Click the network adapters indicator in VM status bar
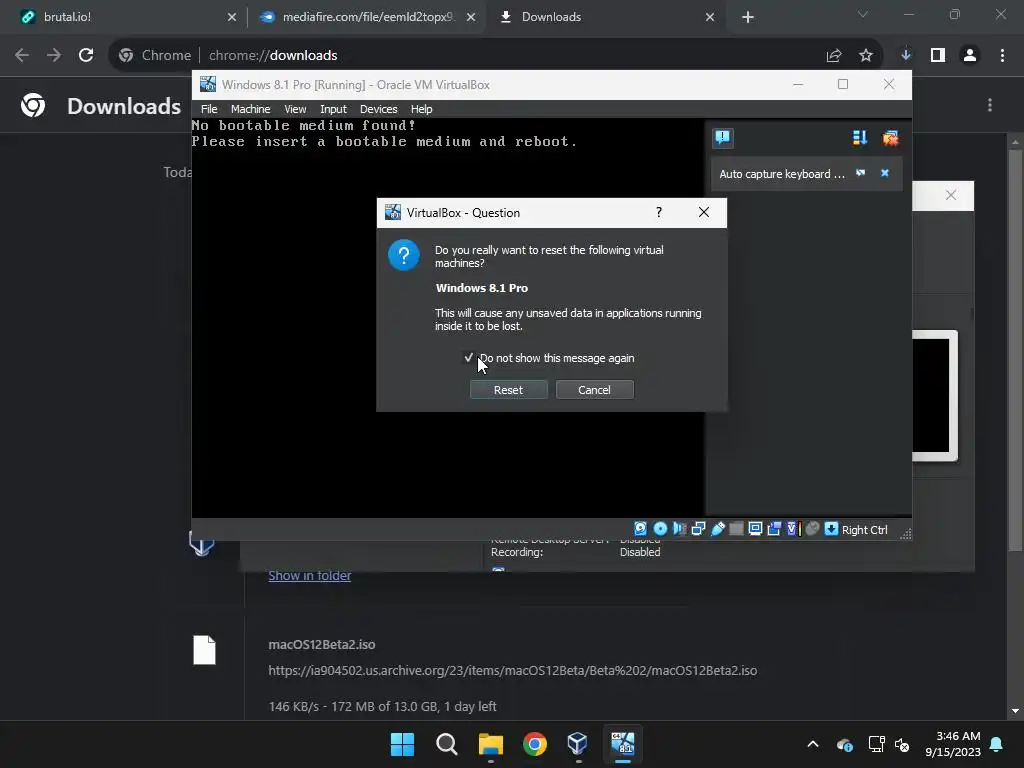This screenshot has height=768, width=1024. pos(698,529)
